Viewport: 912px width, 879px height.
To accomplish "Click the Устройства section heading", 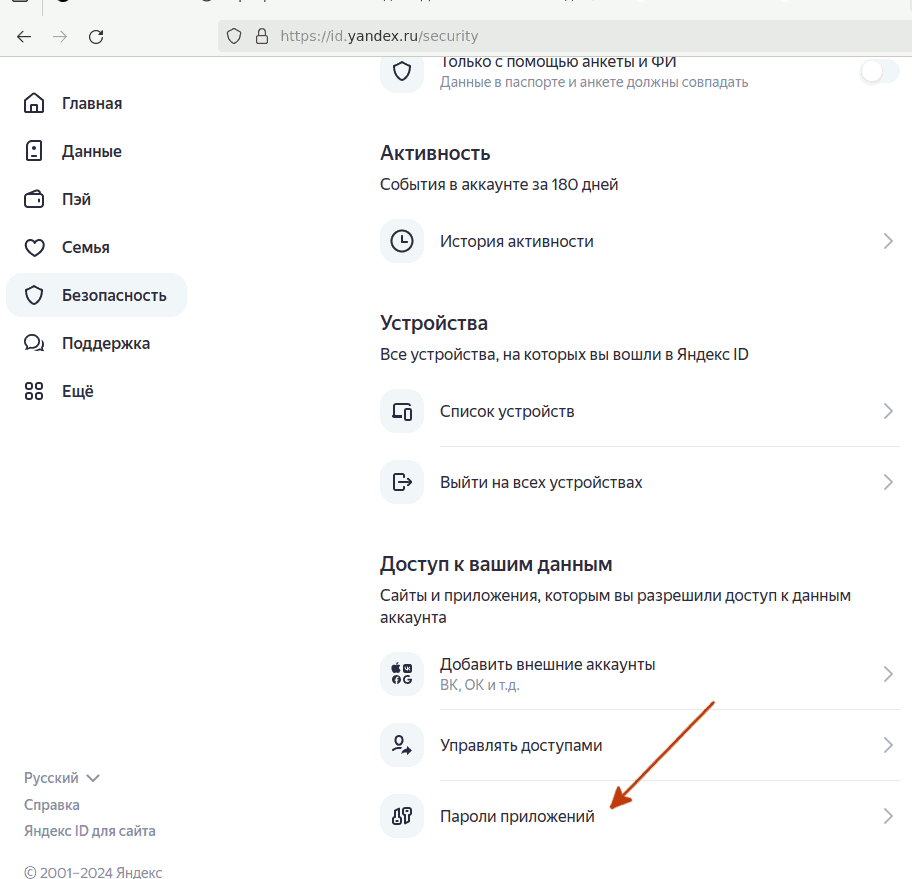I will pos(434,323).
